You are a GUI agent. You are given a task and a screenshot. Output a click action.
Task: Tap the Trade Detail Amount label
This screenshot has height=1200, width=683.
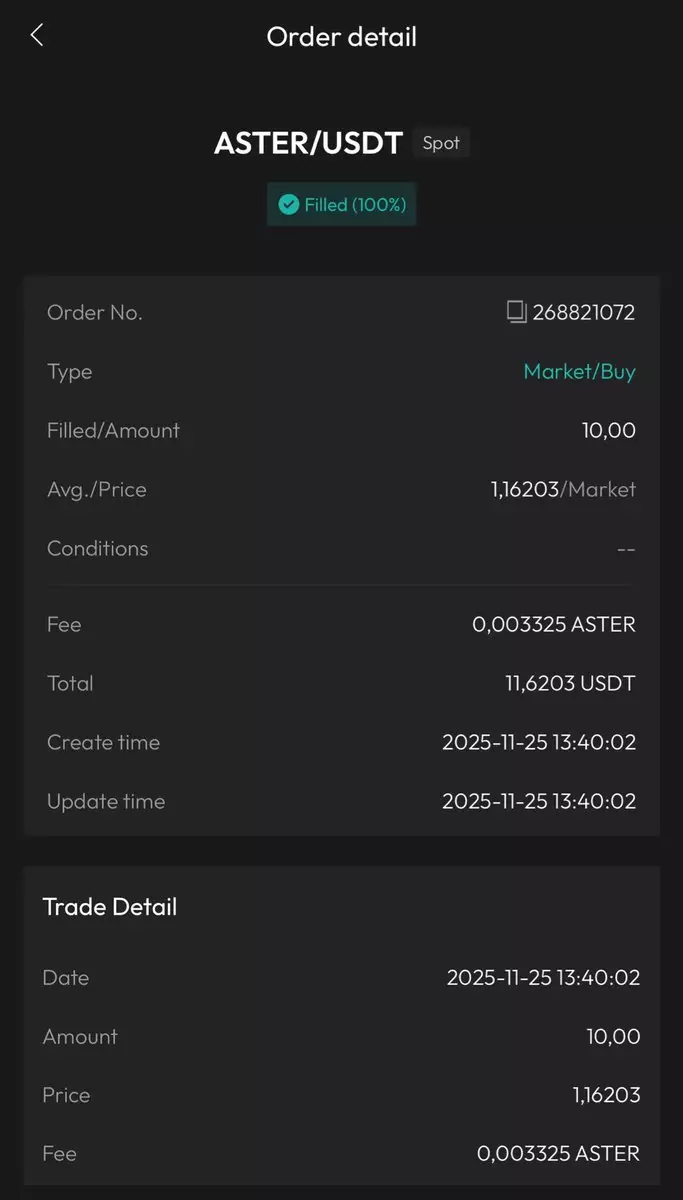point(80,1037)
